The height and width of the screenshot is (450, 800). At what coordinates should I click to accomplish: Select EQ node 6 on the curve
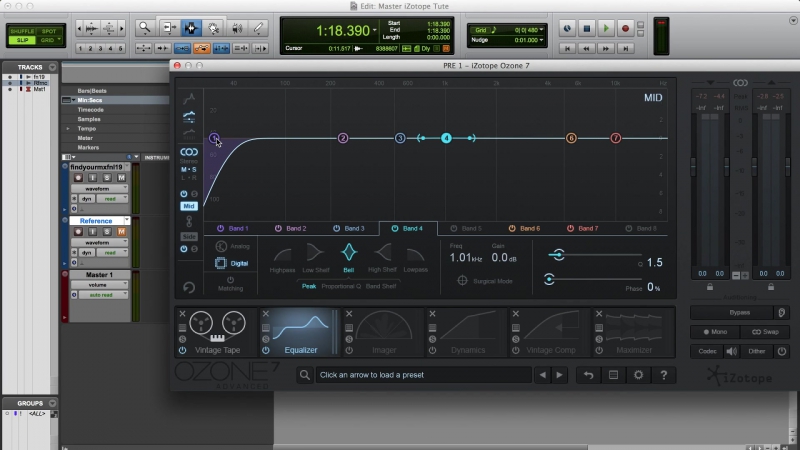coord(571,138)
